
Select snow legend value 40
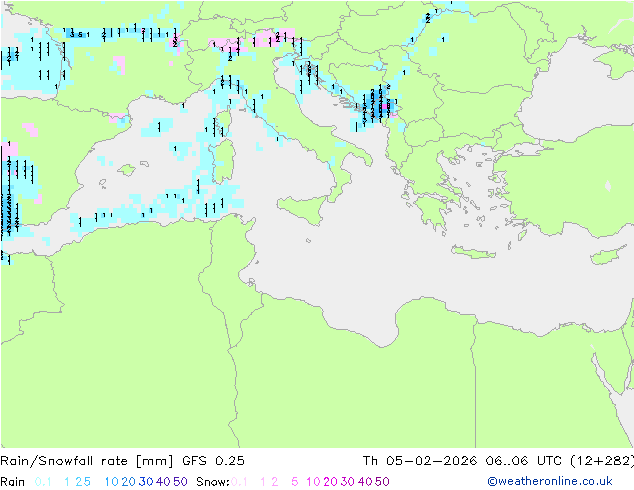365,482
